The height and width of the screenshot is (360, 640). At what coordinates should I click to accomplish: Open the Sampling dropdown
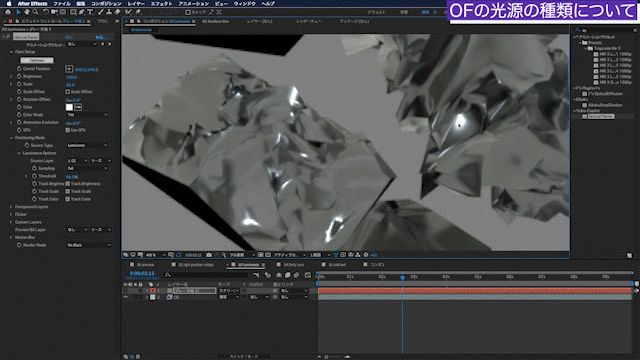tap(87, 168)
